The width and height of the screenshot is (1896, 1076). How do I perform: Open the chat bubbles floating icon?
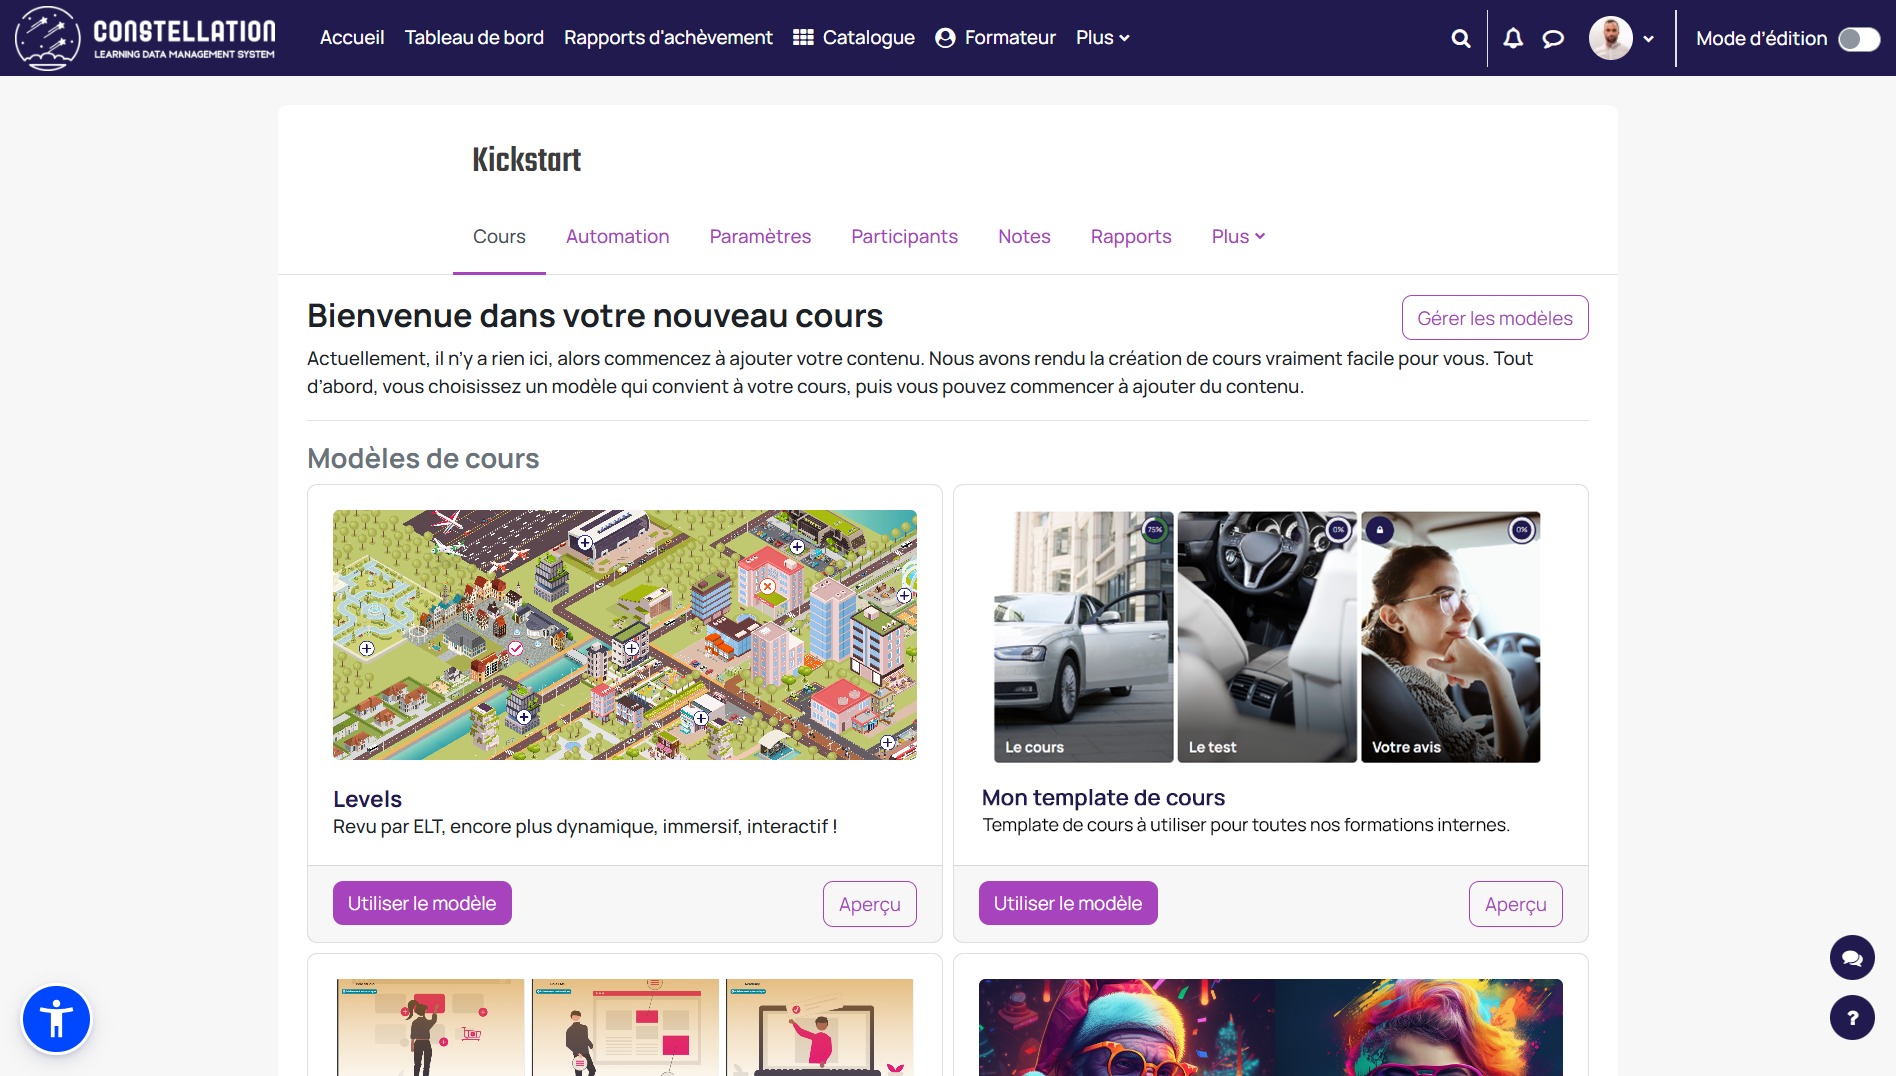tap(1852, 958)
